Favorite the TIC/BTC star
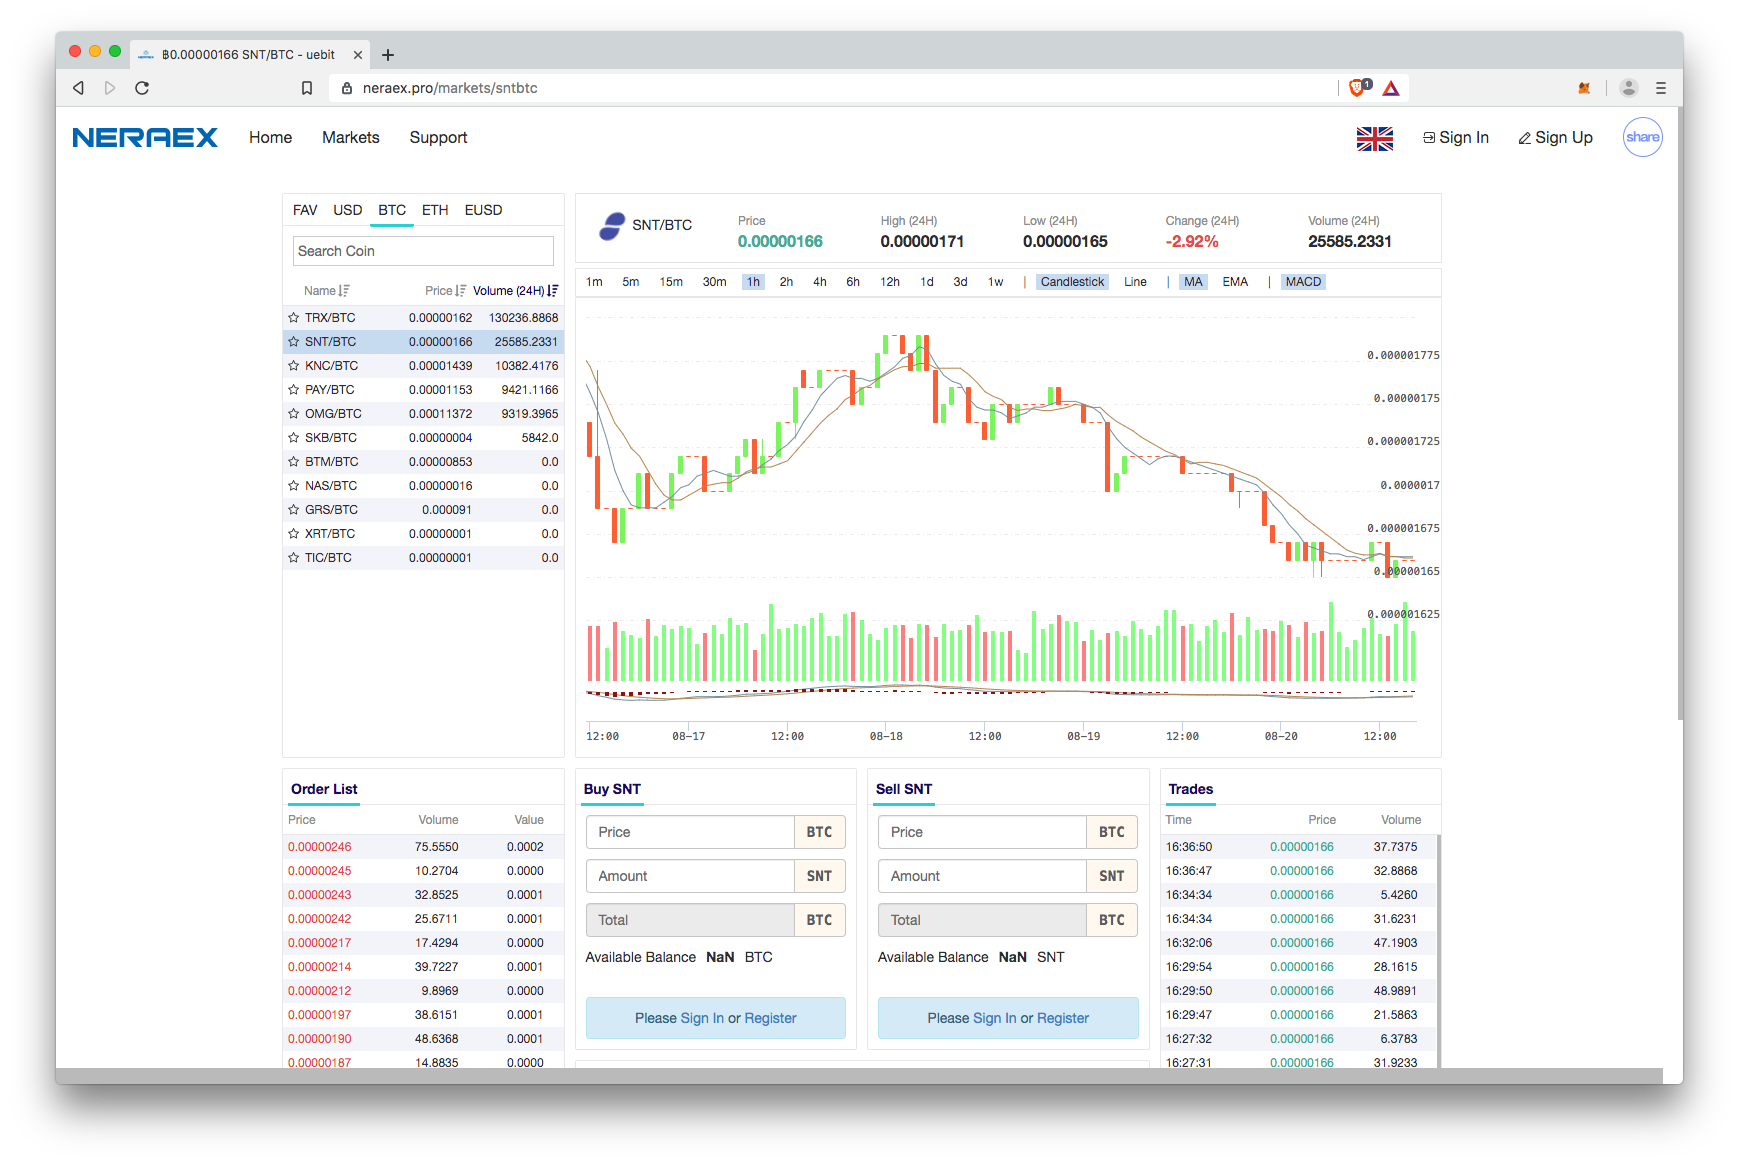Screen dimensions: 1739x1164 point(294,558)
